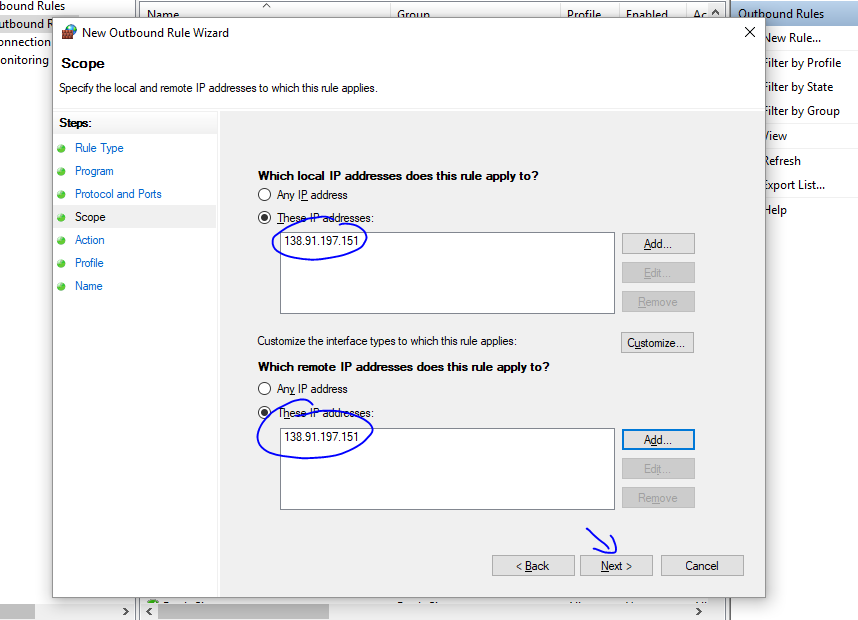Open the Protocol and Ports step
Screen dimensions: 858x620
click(x=118, y=194)
